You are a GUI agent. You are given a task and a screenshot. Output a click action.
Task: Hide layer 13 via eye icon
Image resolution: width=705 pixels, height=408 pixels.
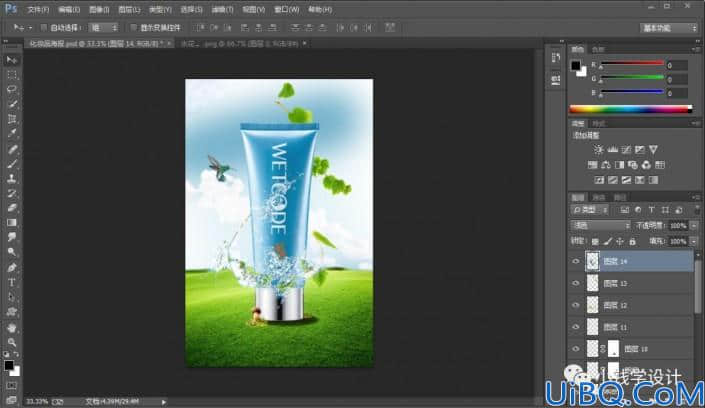click(x=576, y=283)
